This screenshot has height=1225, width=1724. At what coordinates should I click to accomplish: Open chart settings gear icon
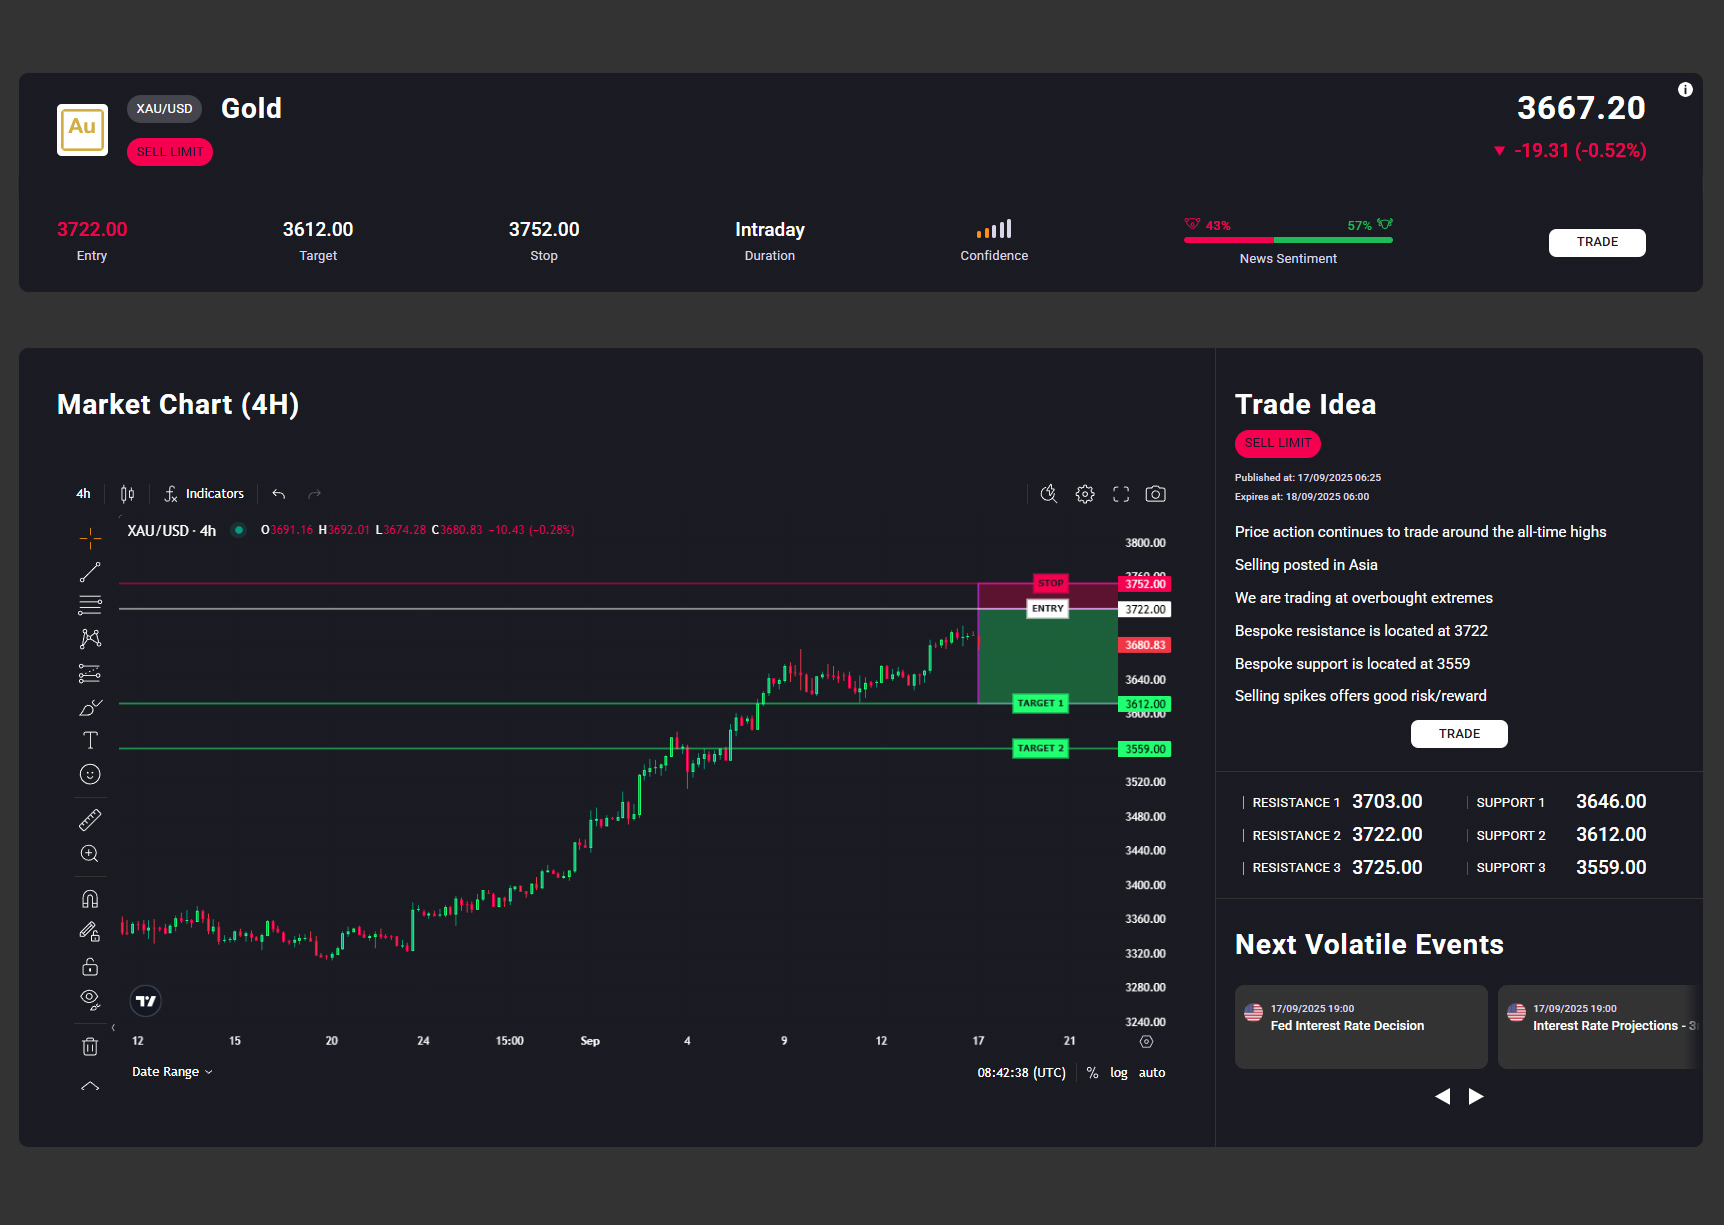[1085, 494]
